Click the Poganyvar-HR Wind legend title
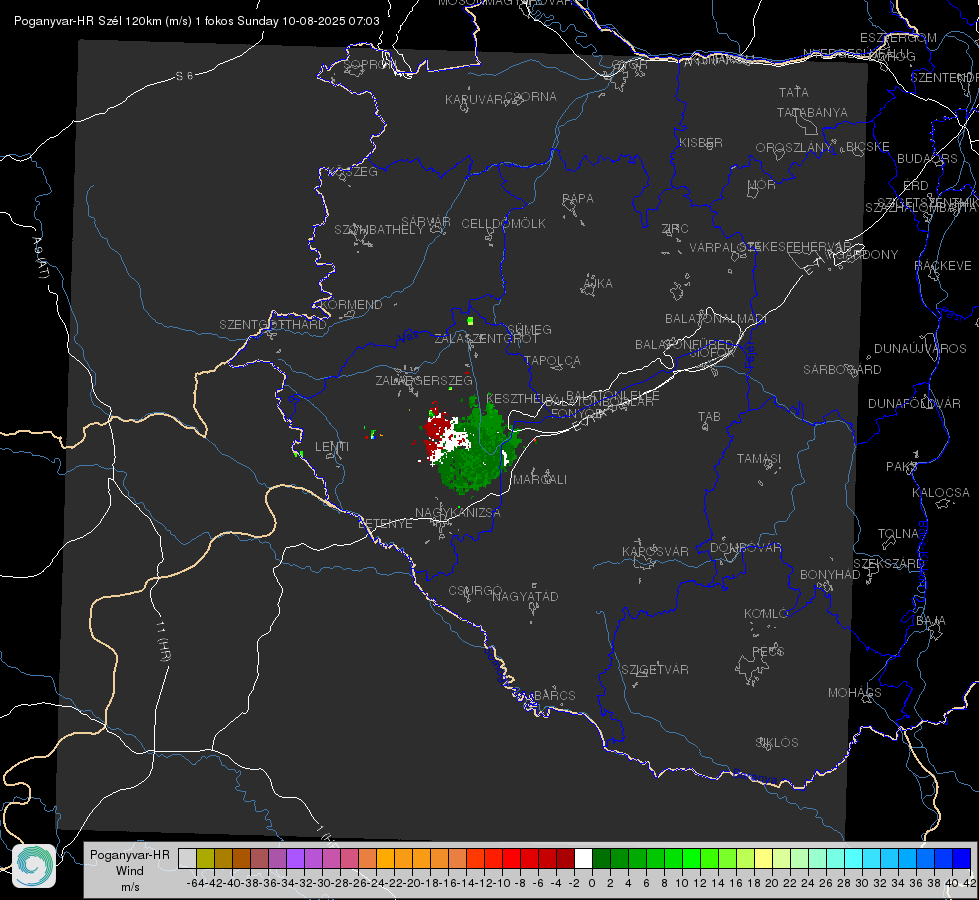This screenshot has height=900, width=979. (x=130, y=871)
